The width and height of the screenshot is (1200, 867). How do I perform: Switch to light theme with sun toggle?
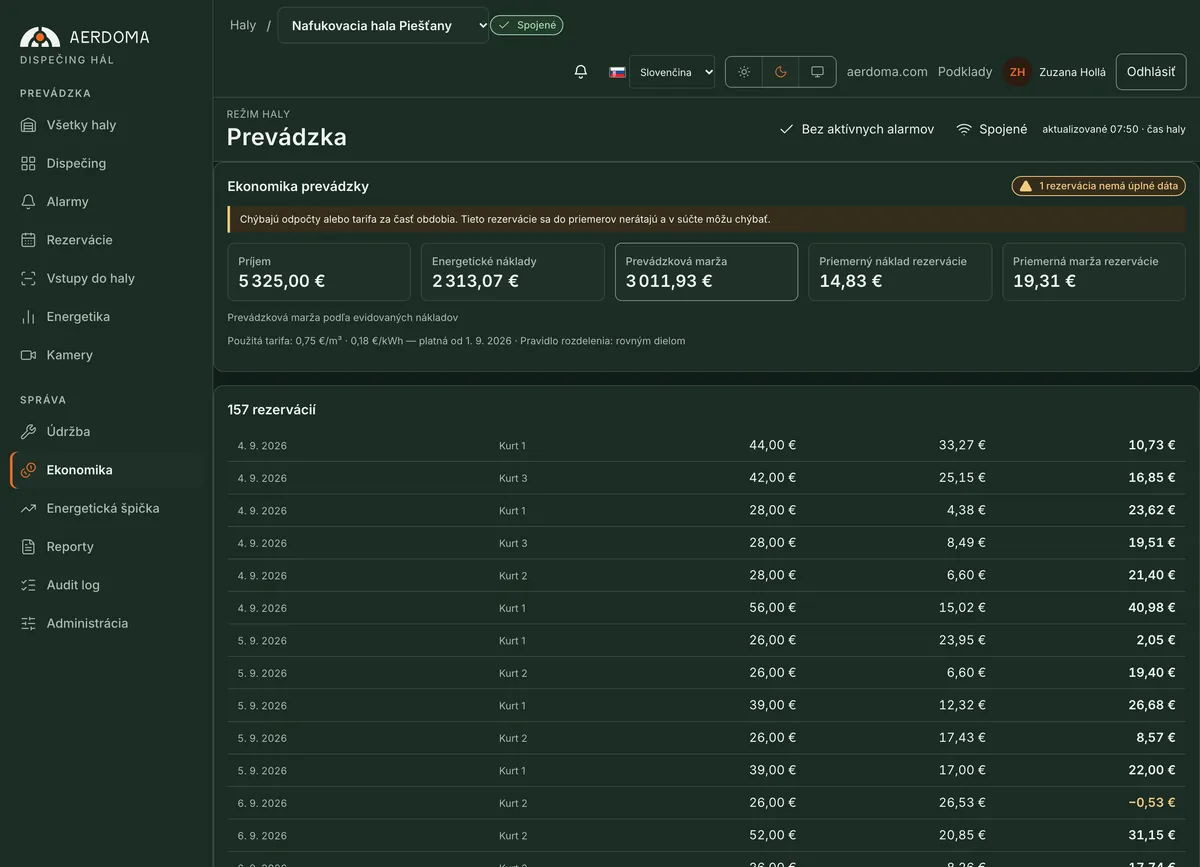(743, 72)
